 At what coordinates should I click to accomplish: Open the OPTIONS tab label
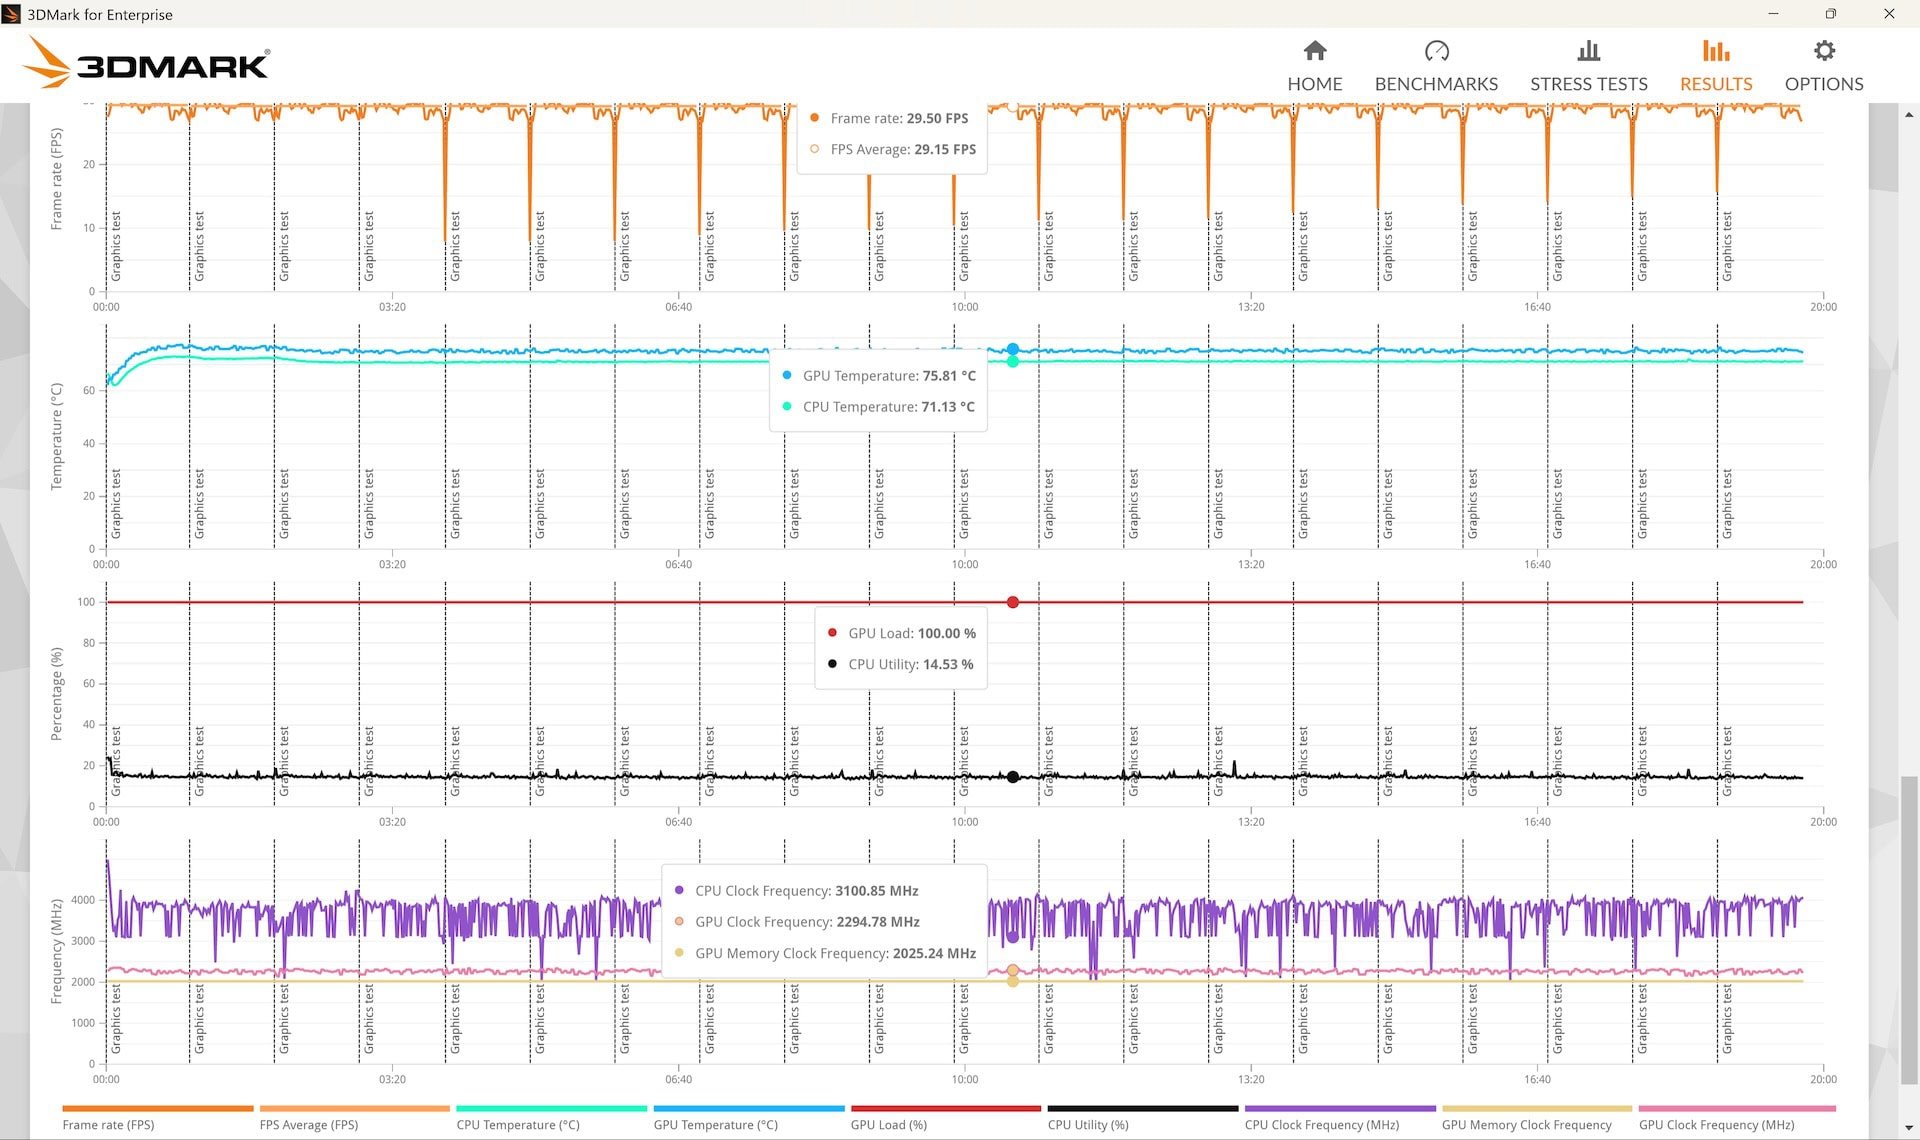[1824, 84]
